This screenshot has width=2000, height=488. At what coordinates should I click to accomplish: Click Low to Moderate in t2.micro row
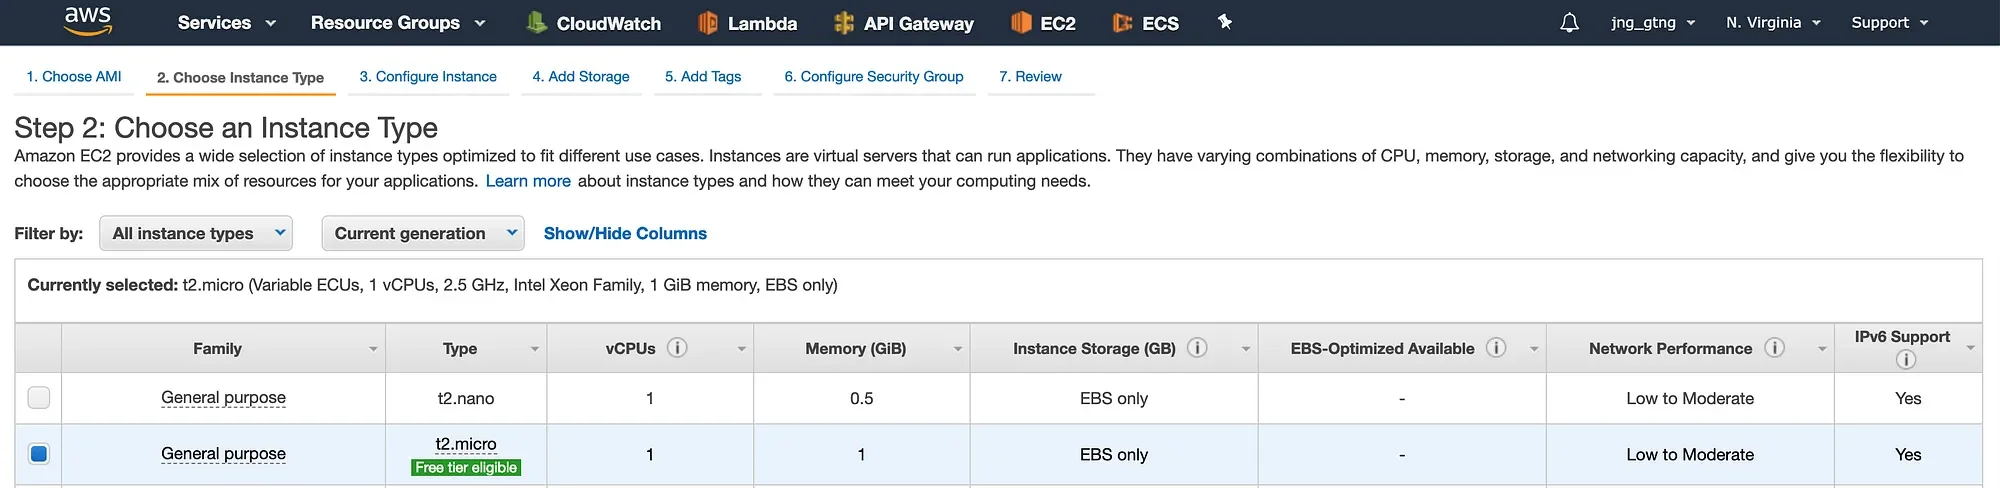pos(1690,454)
